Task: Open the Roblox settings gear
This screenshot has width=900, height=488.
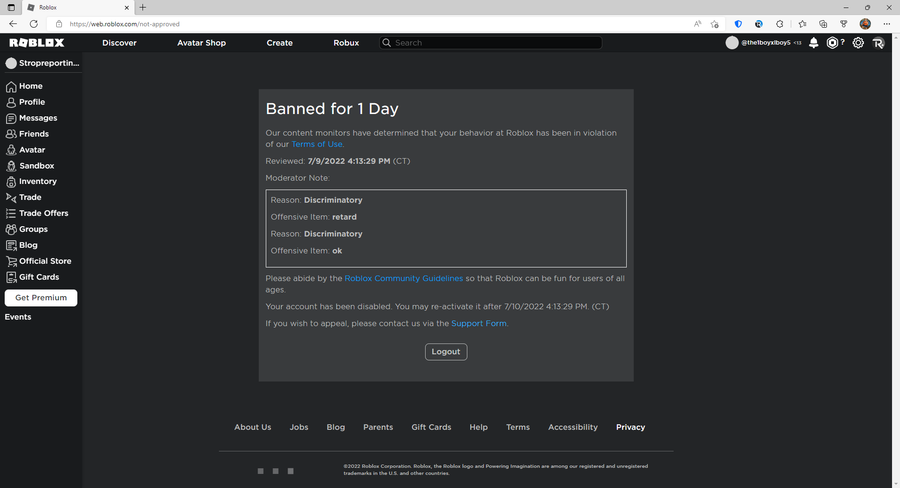Action: click(x=858, y=43)
